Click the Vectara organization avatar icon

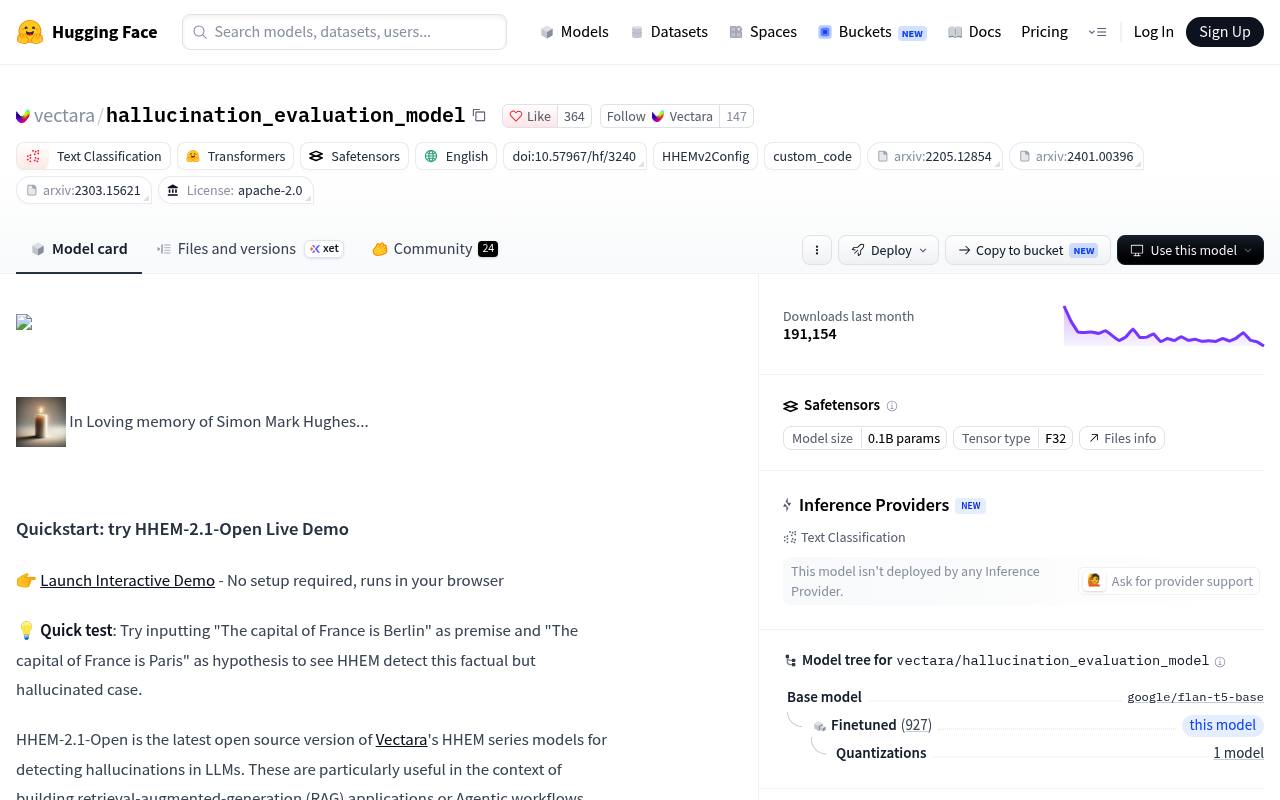pos(23,116)
